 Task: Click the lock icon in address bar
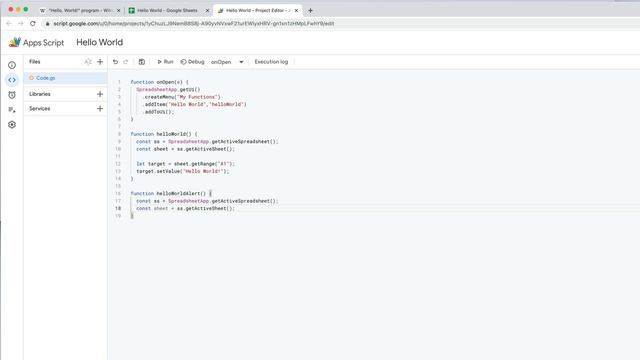[48, 24]
